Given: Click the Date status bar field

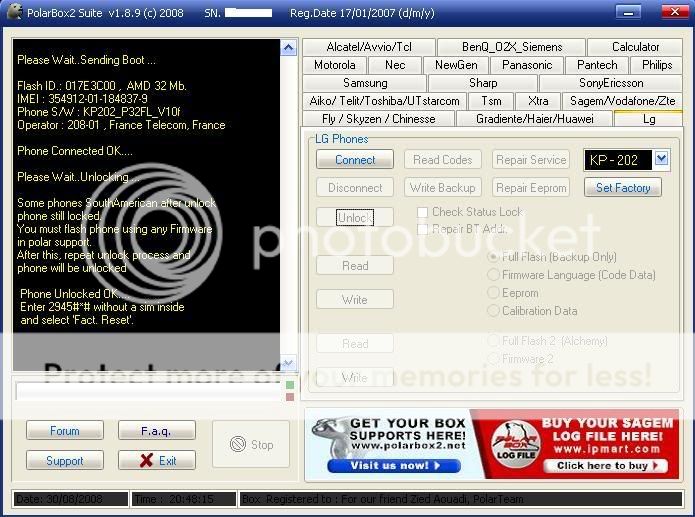Looking at the screenshot, I should (70, 499).
